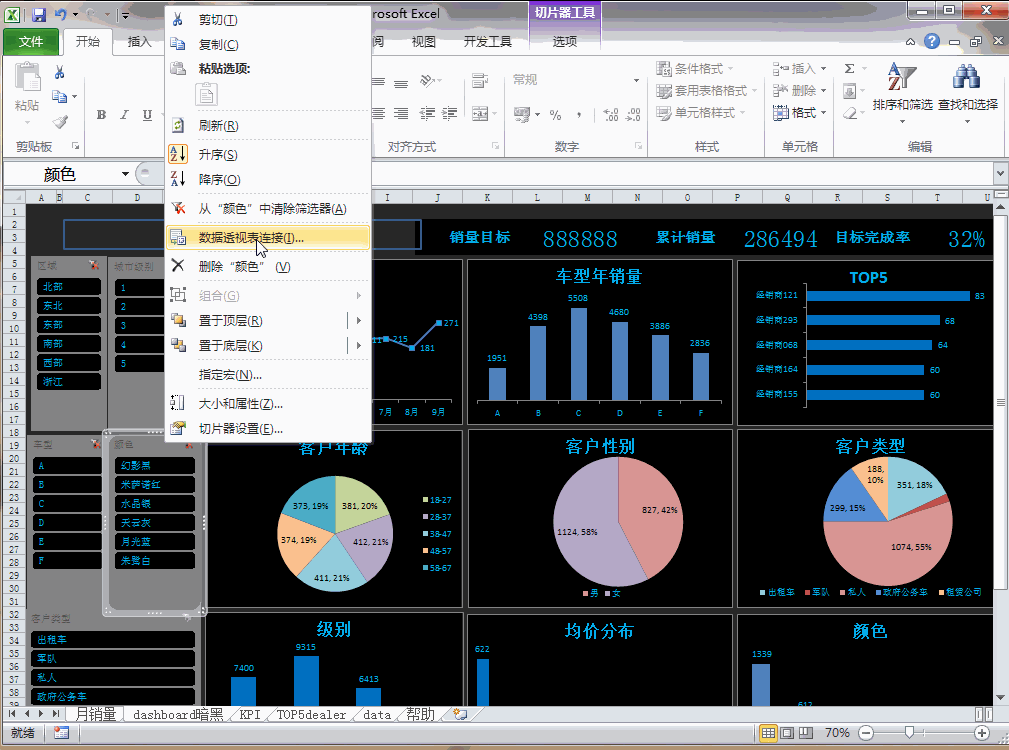Clear the filter on the 区域 slicer

coord(94,265)
